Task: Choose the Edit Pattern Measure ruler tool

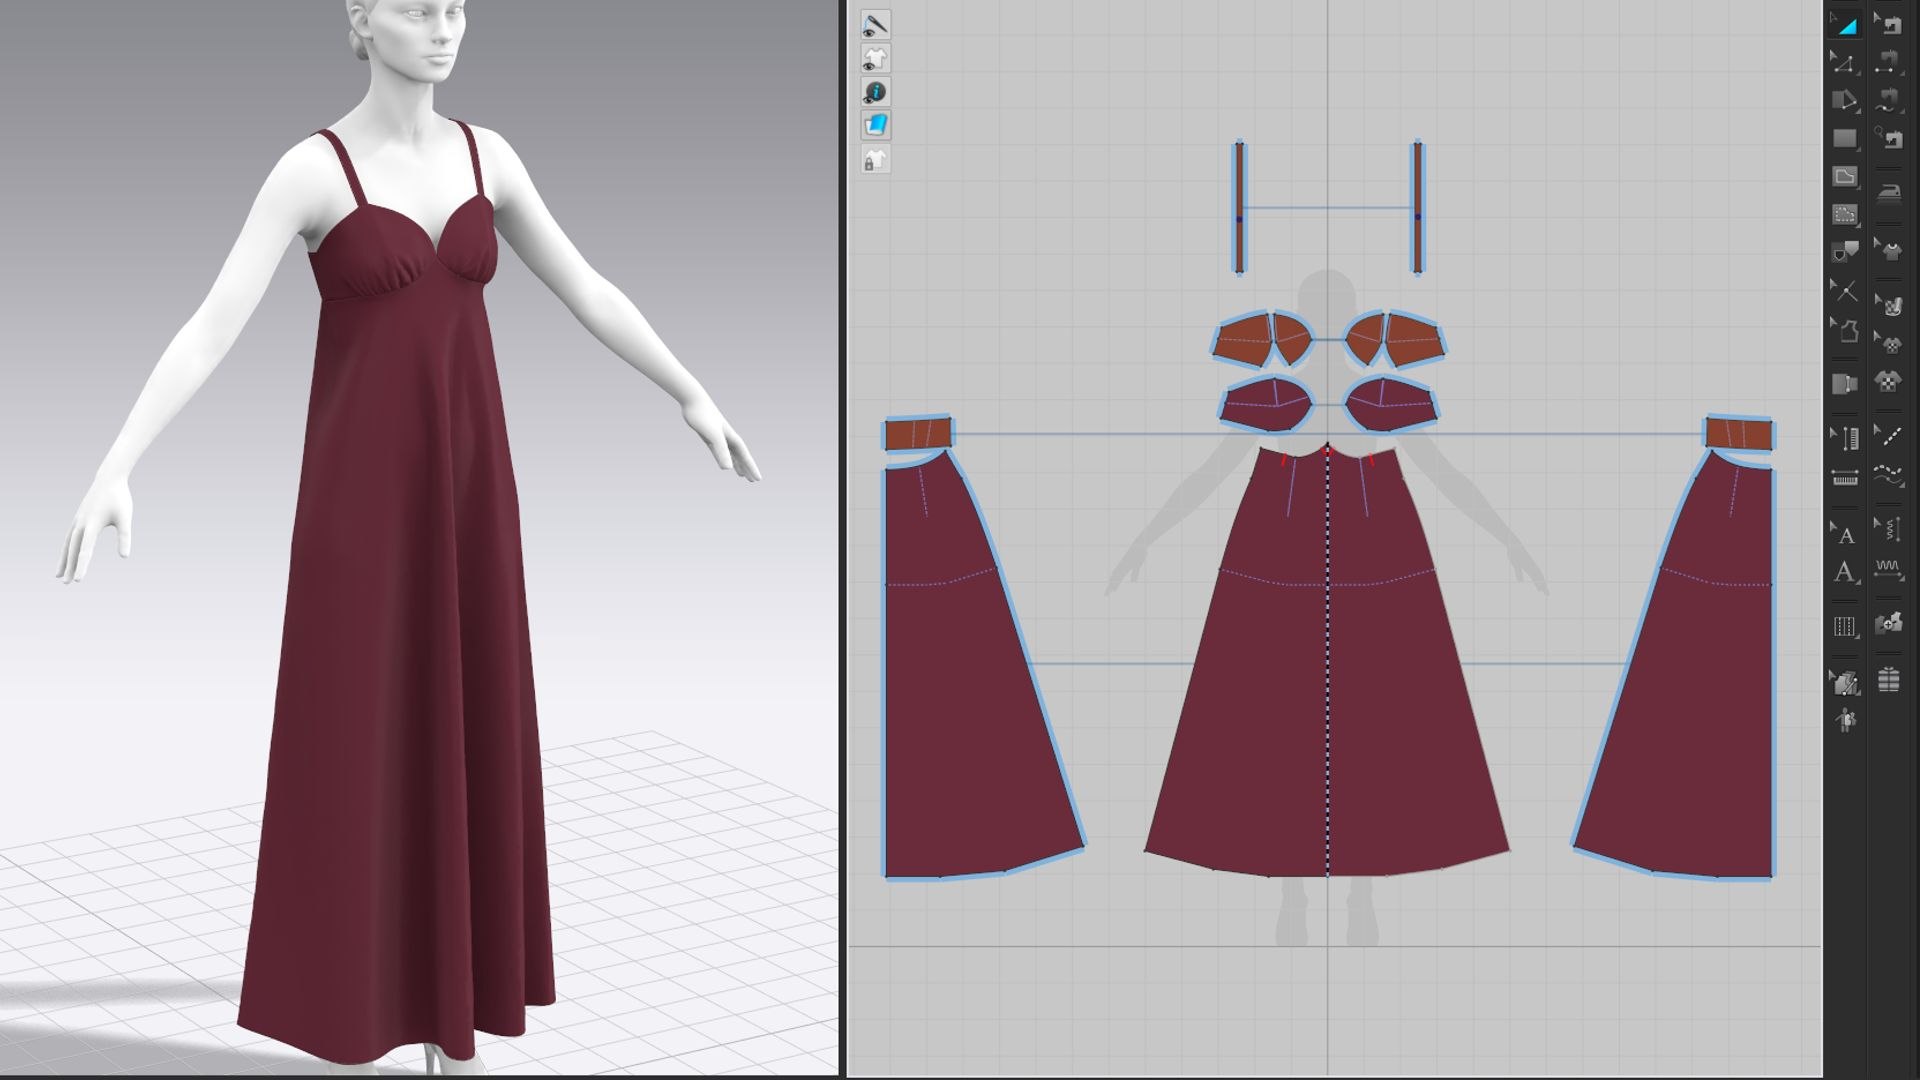Action: (x=1845, y=437)
